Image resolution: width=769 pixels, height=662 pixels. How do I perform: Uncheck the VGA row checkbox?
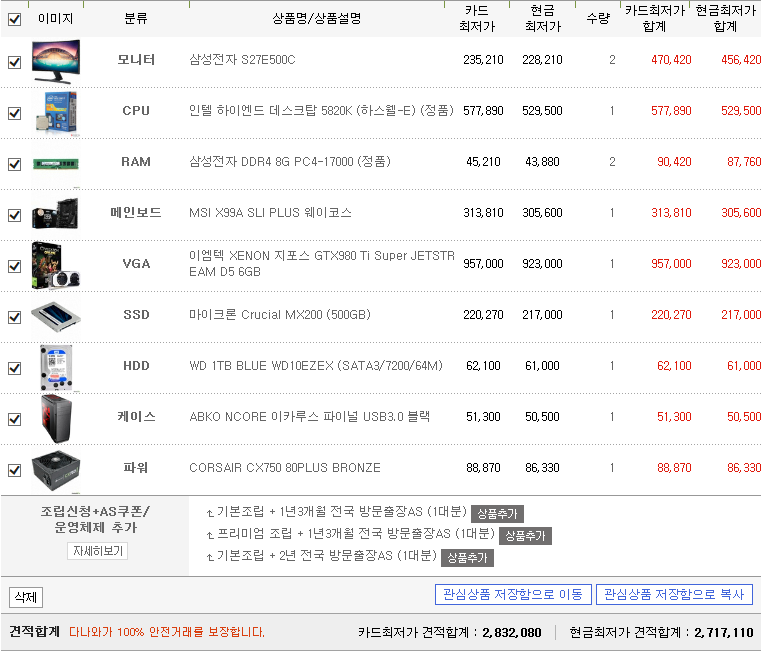tap(15, 267)
